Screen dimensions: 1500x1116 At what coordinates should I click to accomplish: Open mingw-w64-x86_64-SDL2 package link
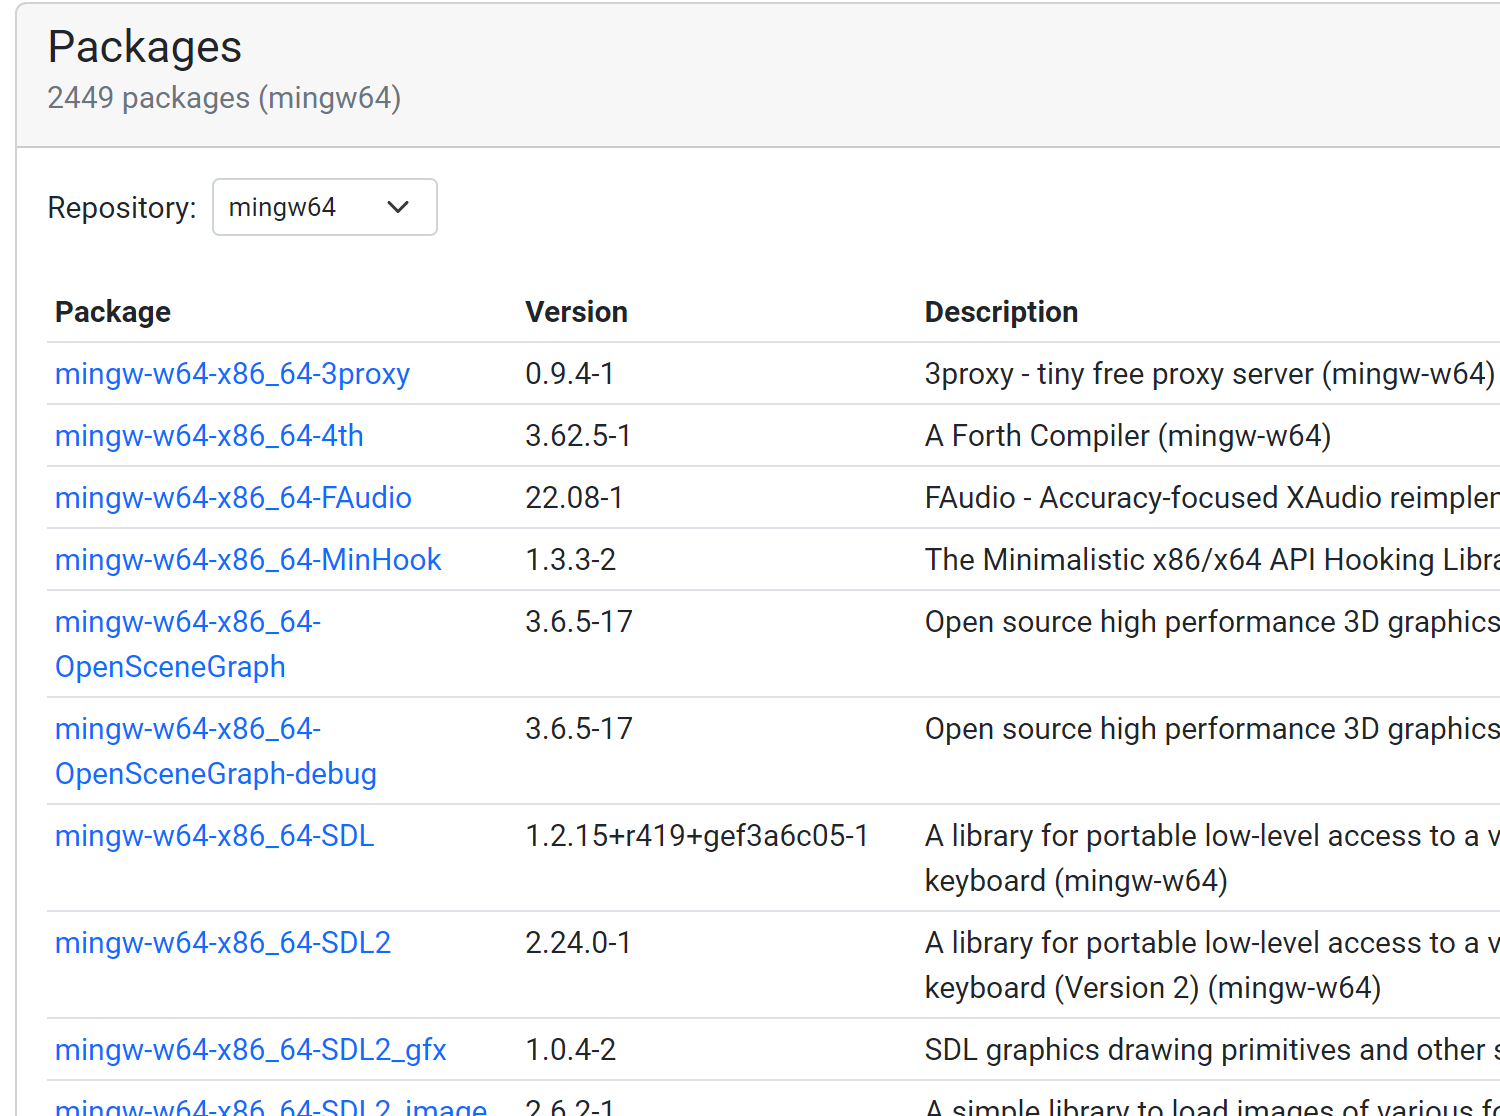pyautogui.click(x=223, y=943)
